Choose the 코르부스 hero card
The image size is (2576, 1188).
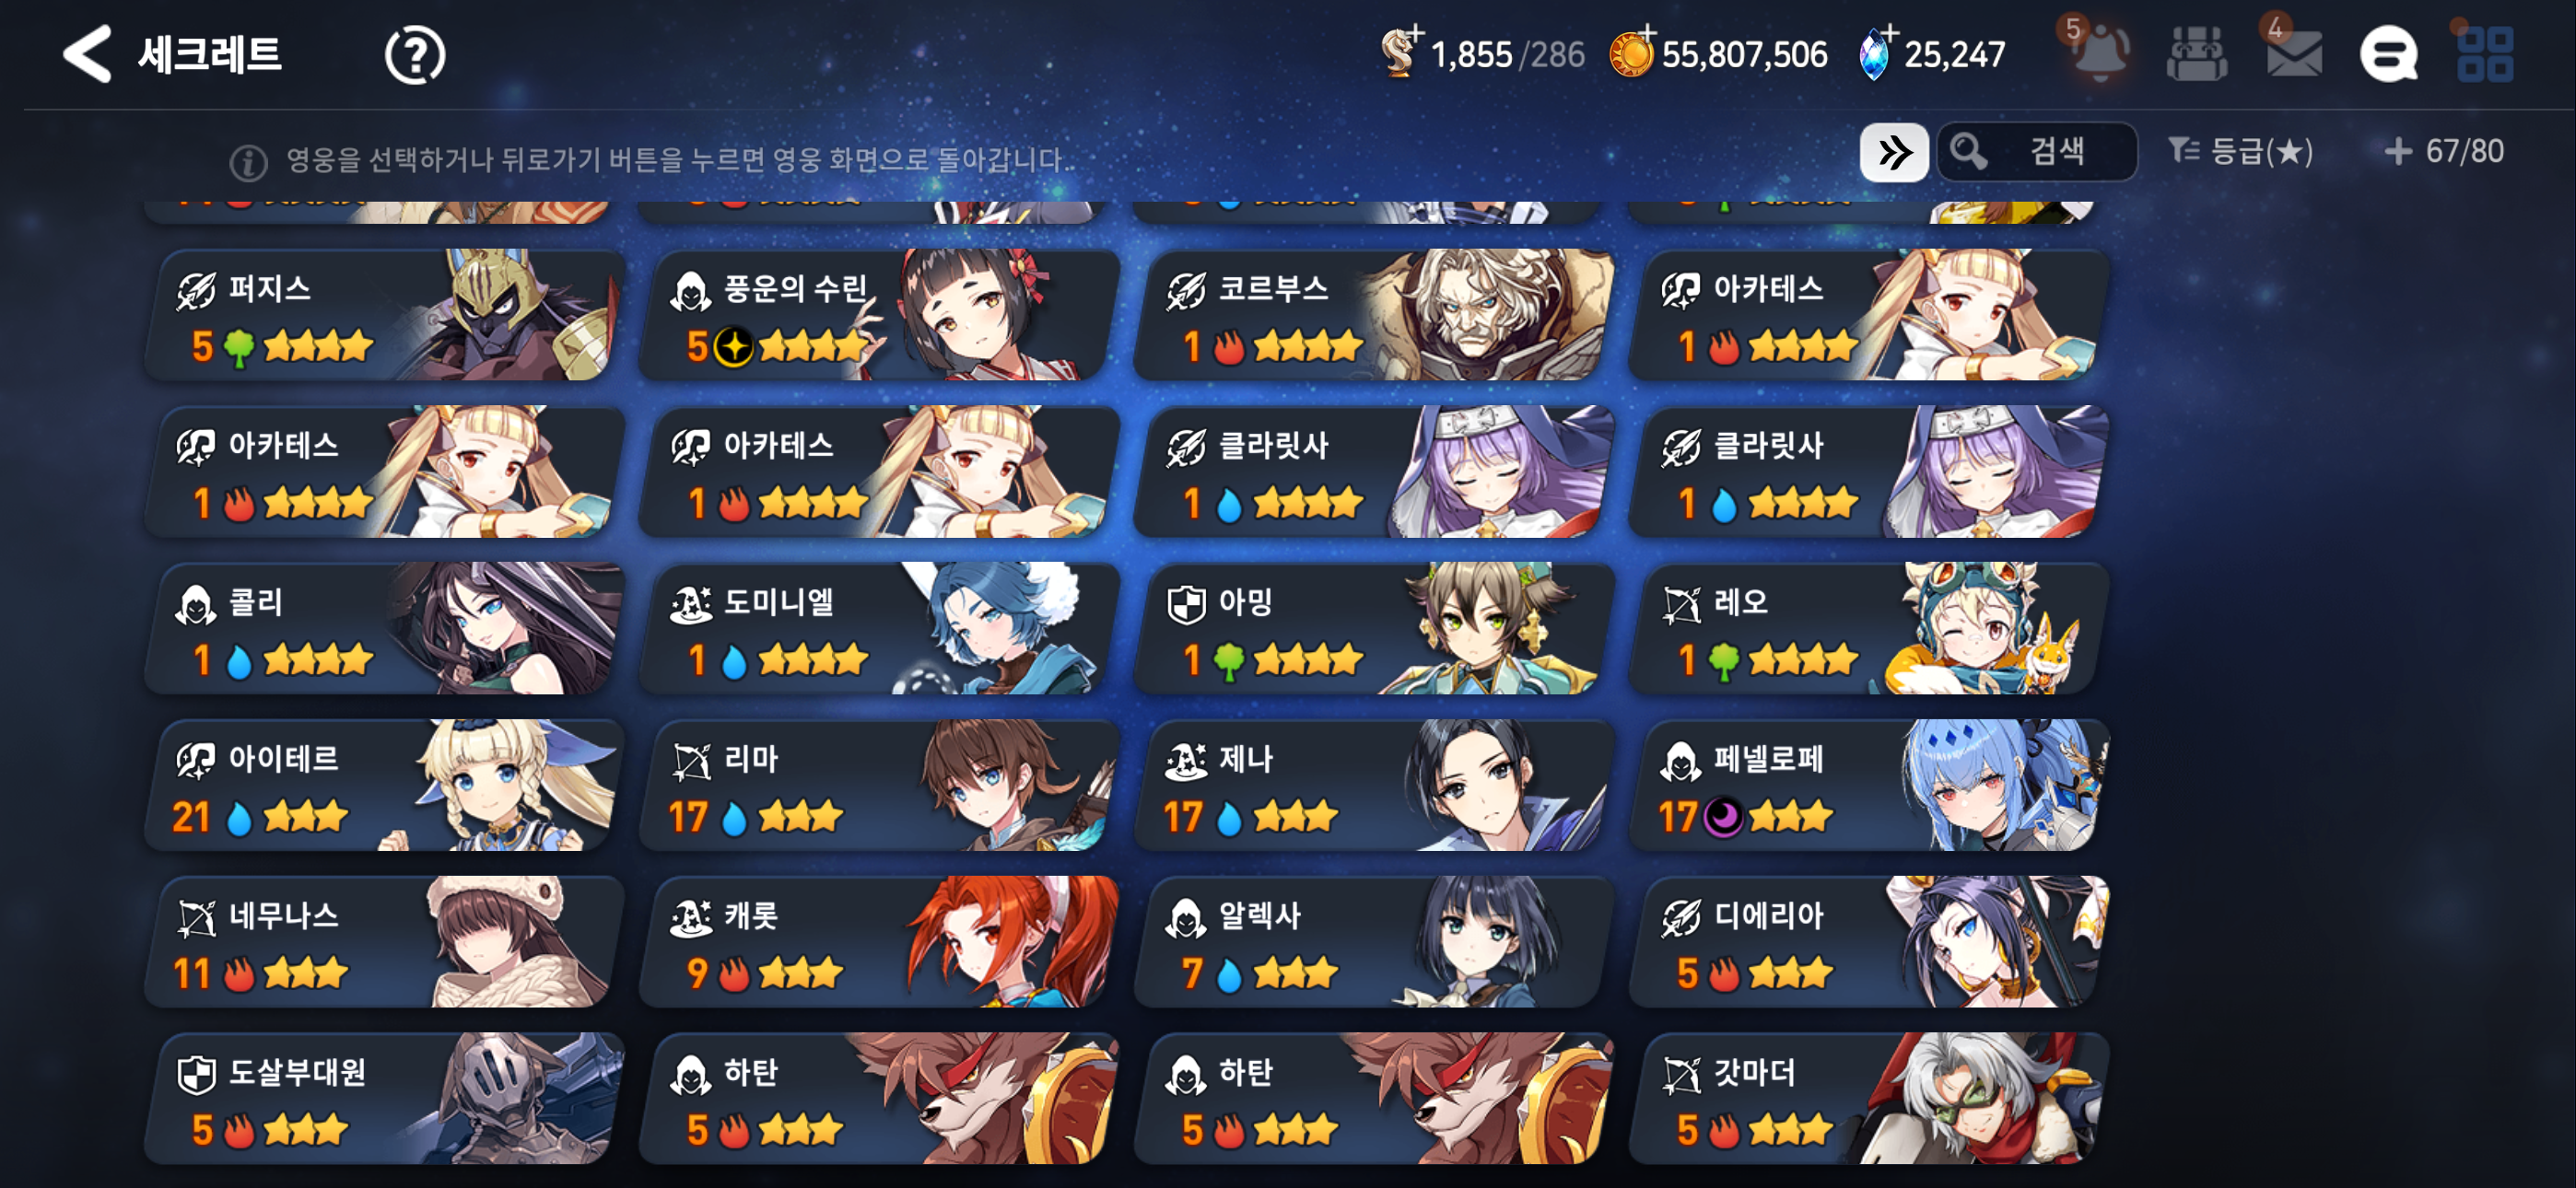tap(1374, 314)
